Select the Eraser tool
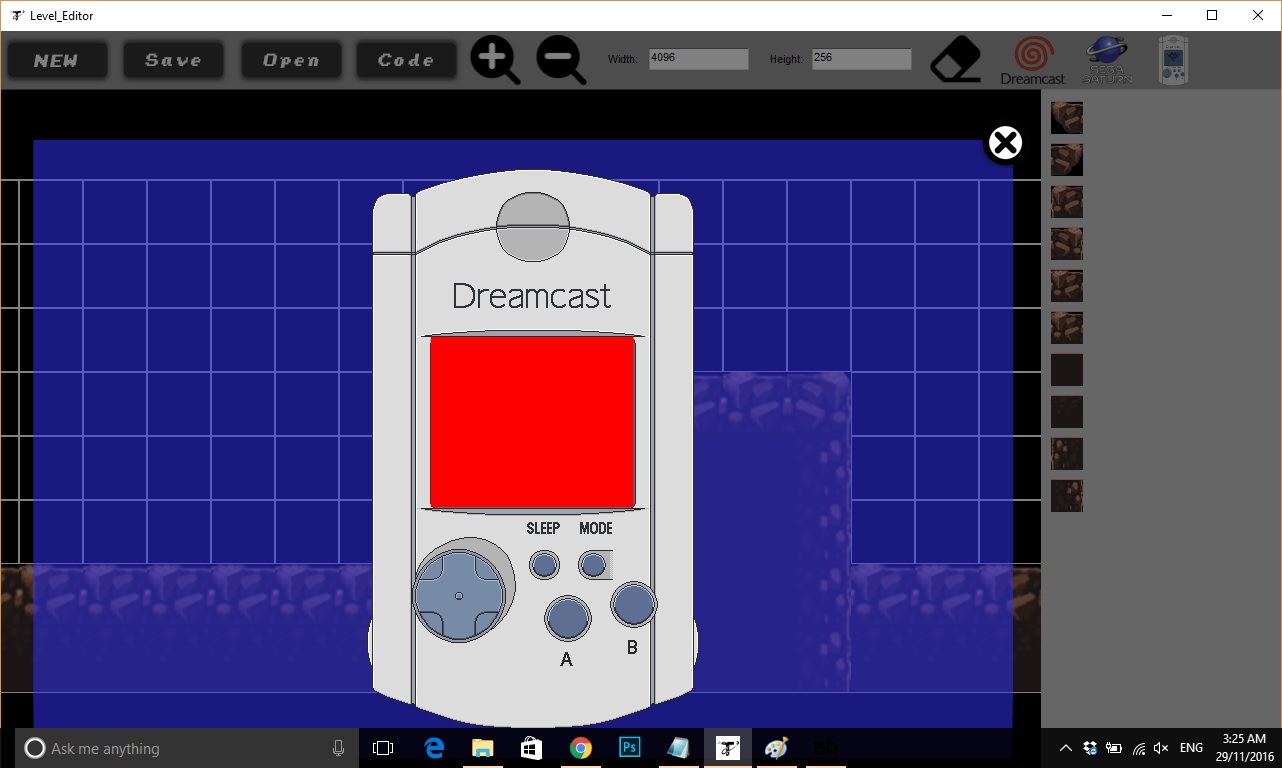Viewport: 1282px width, 768px height. pyautogui.click(x=957, y=60)
